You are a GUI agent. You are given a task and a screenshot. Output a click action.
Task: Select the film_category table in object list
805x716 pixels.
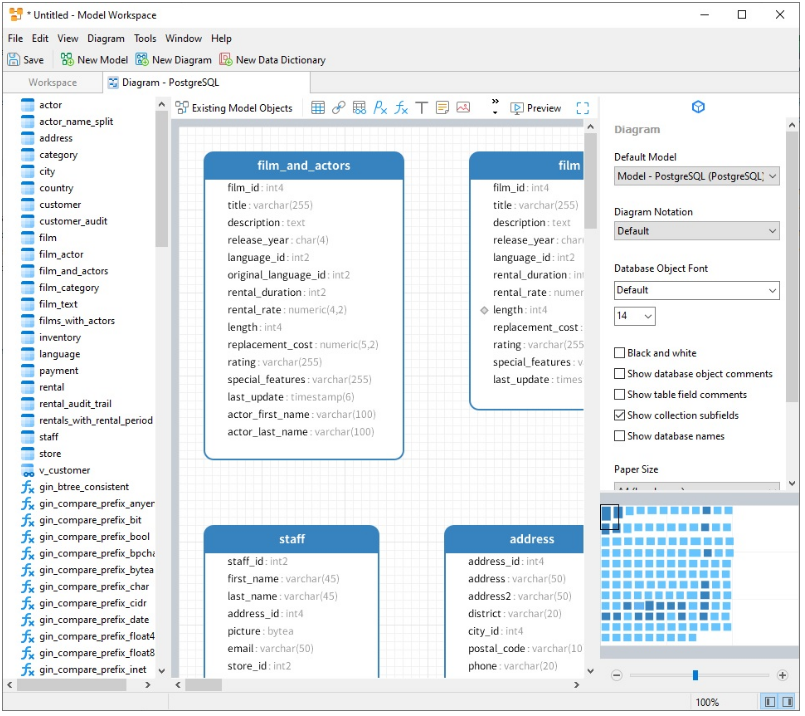coord(68,288)
